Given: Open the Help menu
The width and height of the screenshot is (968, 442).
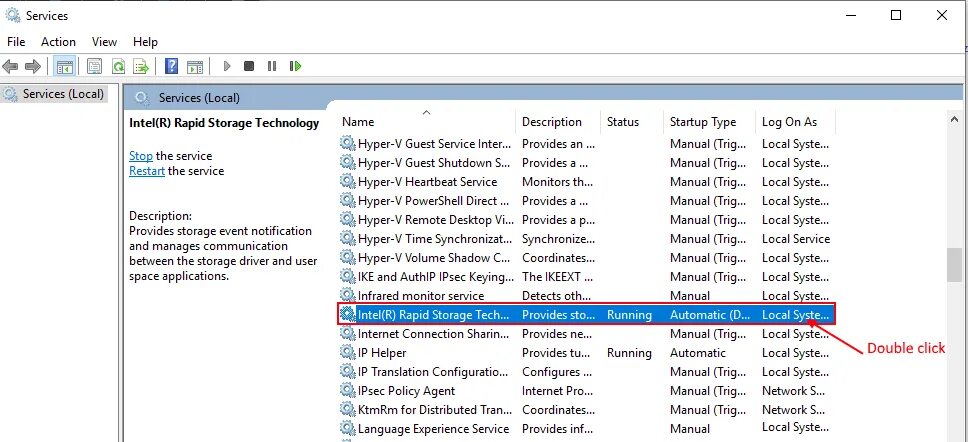Looking at the screenshot, I should [x=145, y=42].
